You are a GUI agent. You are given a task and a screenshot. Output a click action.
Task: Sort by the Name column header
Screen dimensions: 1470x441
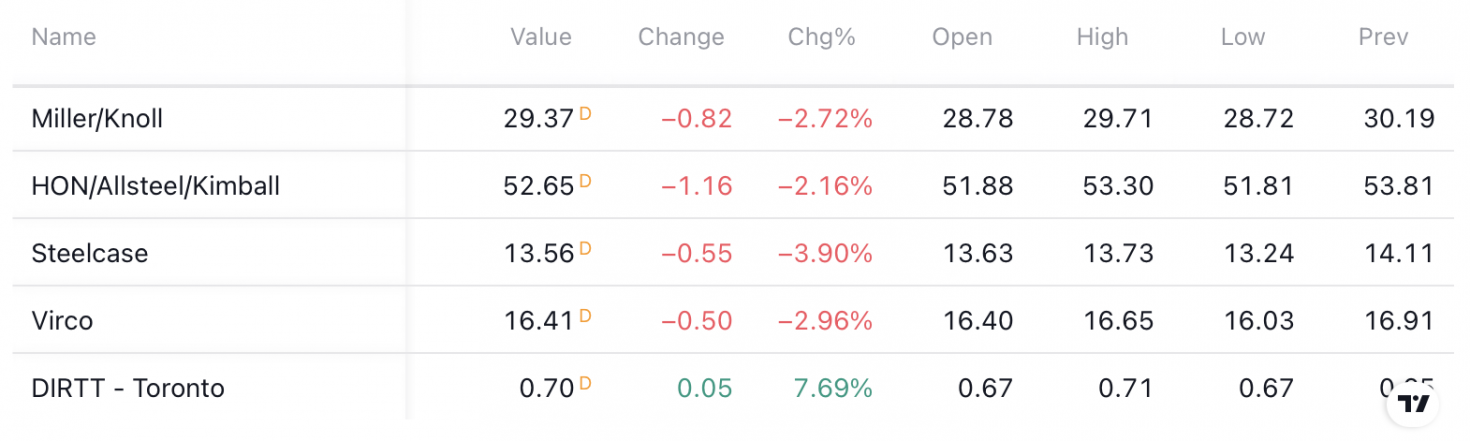pyautogui.click(x=64, y=37)
